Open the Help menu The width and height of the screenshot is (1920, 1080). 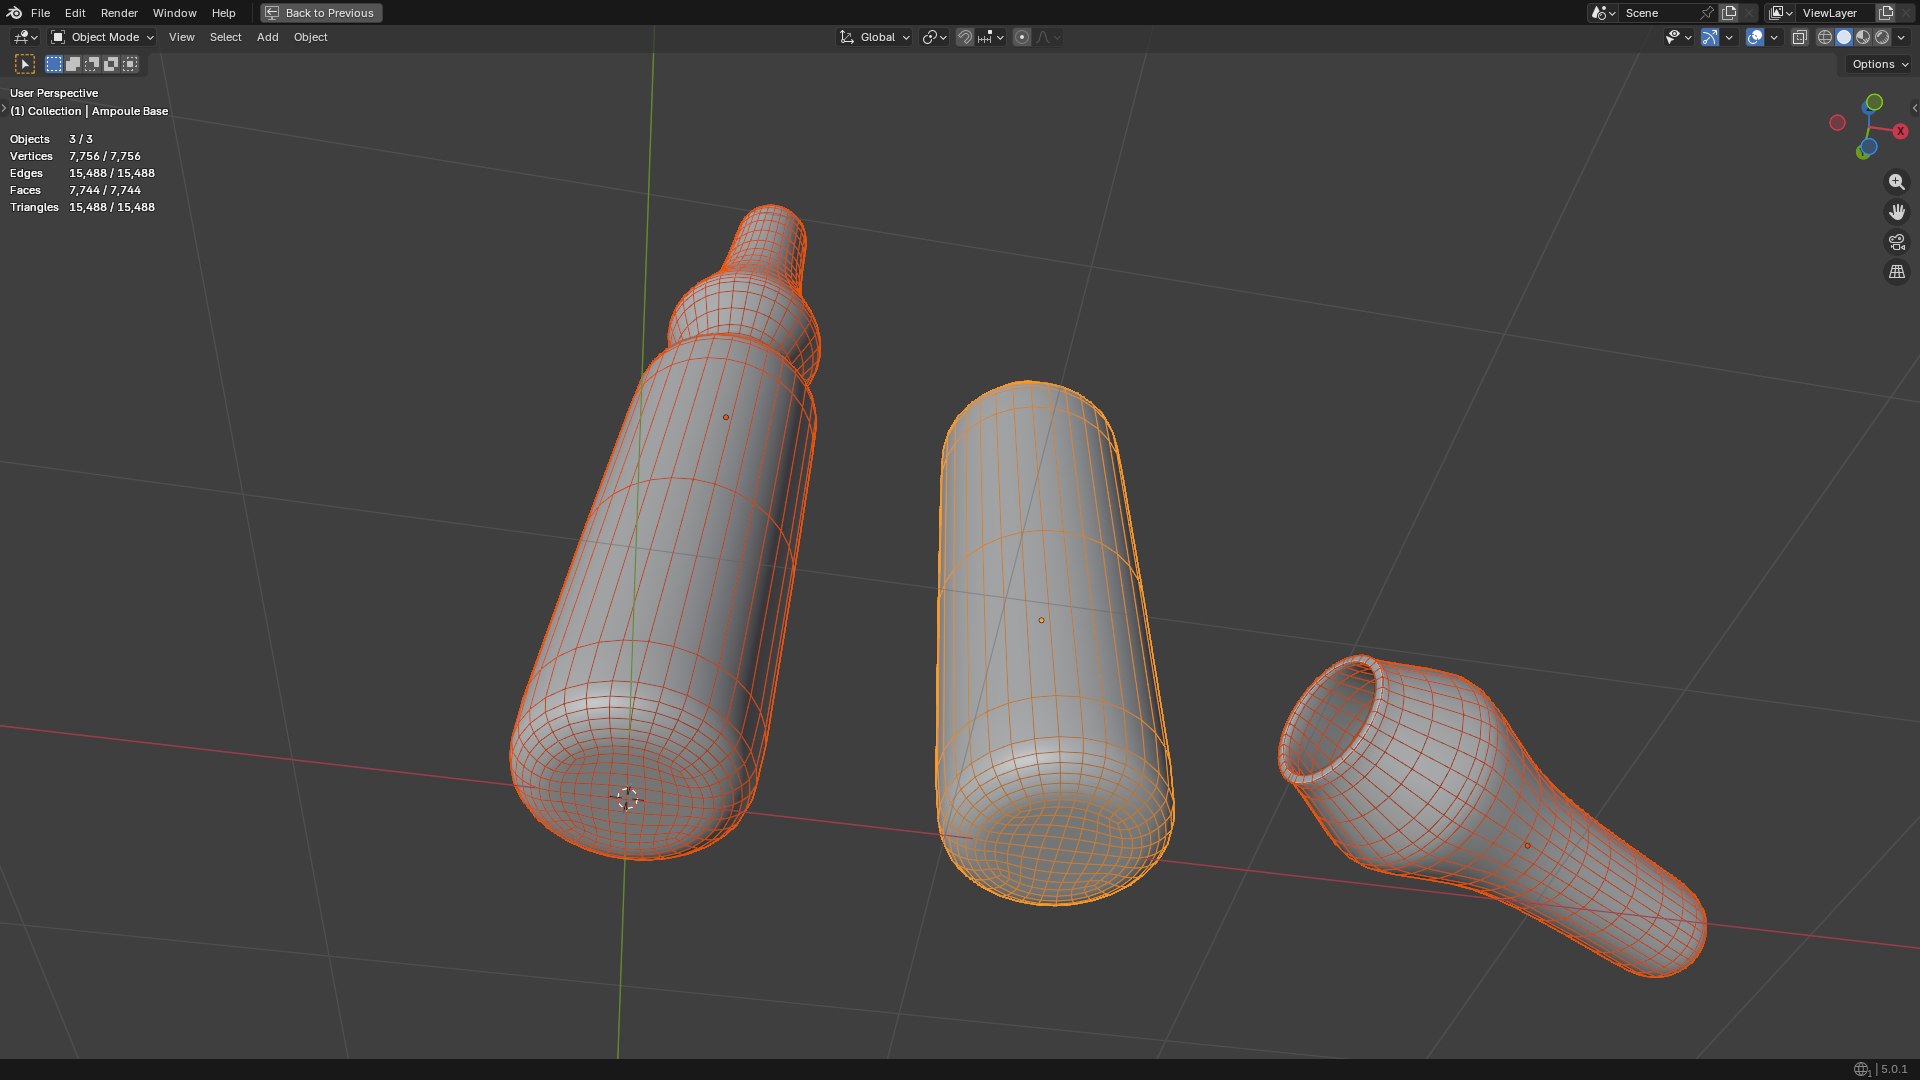223,13
